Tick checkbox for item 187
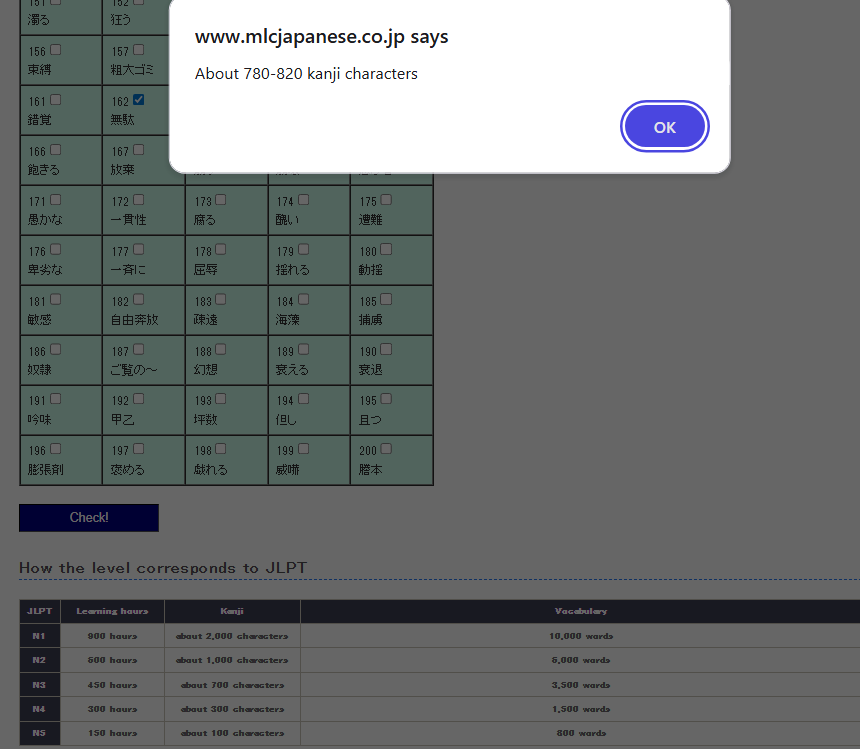Screen dimensions: 860x749 pyautogui.click(x=138, y=349)
